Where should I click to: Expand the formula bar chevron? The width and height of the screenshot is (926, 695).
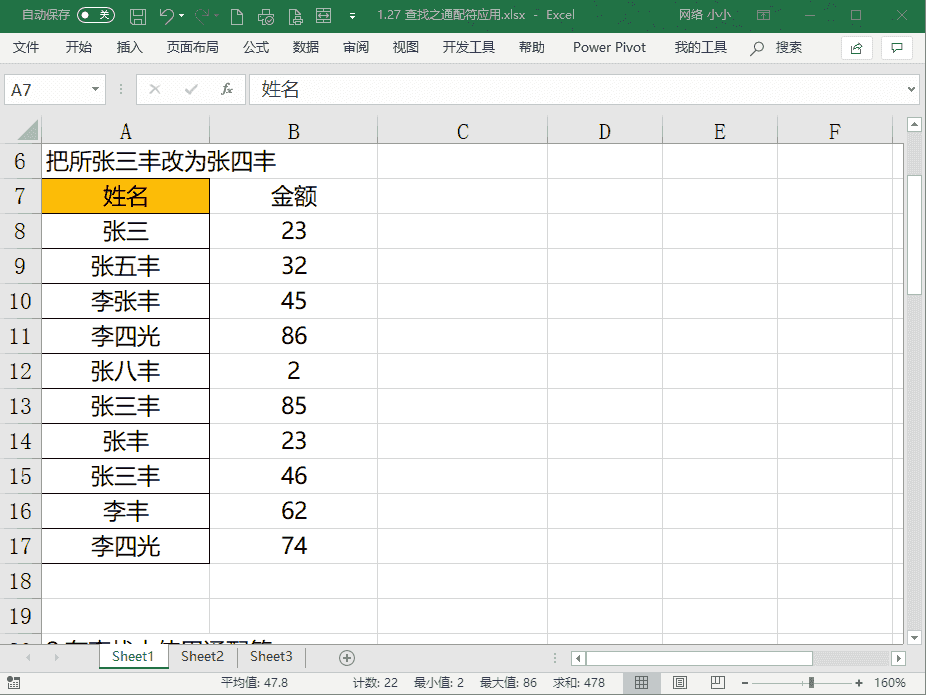[x=911, y=90]
